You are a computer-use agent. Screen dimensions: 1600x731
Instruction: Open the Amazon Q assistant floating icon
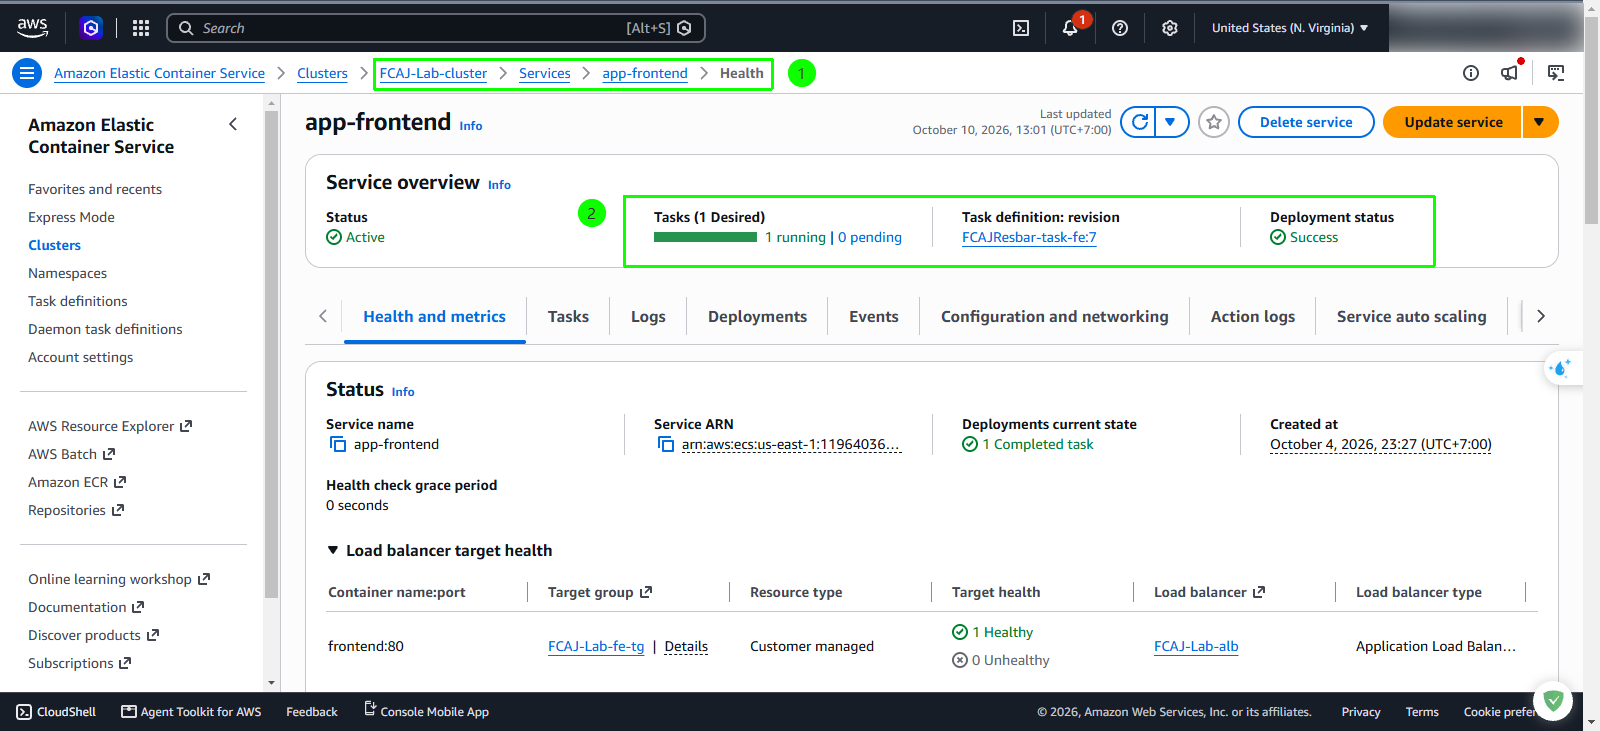point(1561,368)
